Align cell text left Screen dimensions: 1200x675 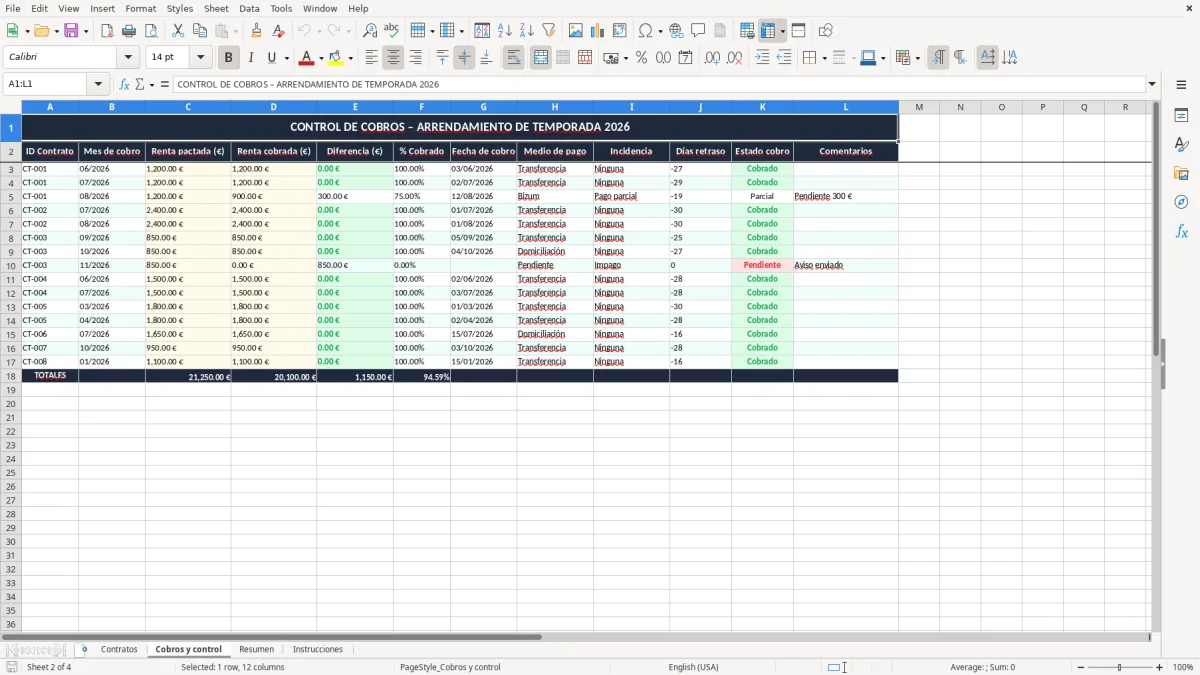(x=372, y=58)
